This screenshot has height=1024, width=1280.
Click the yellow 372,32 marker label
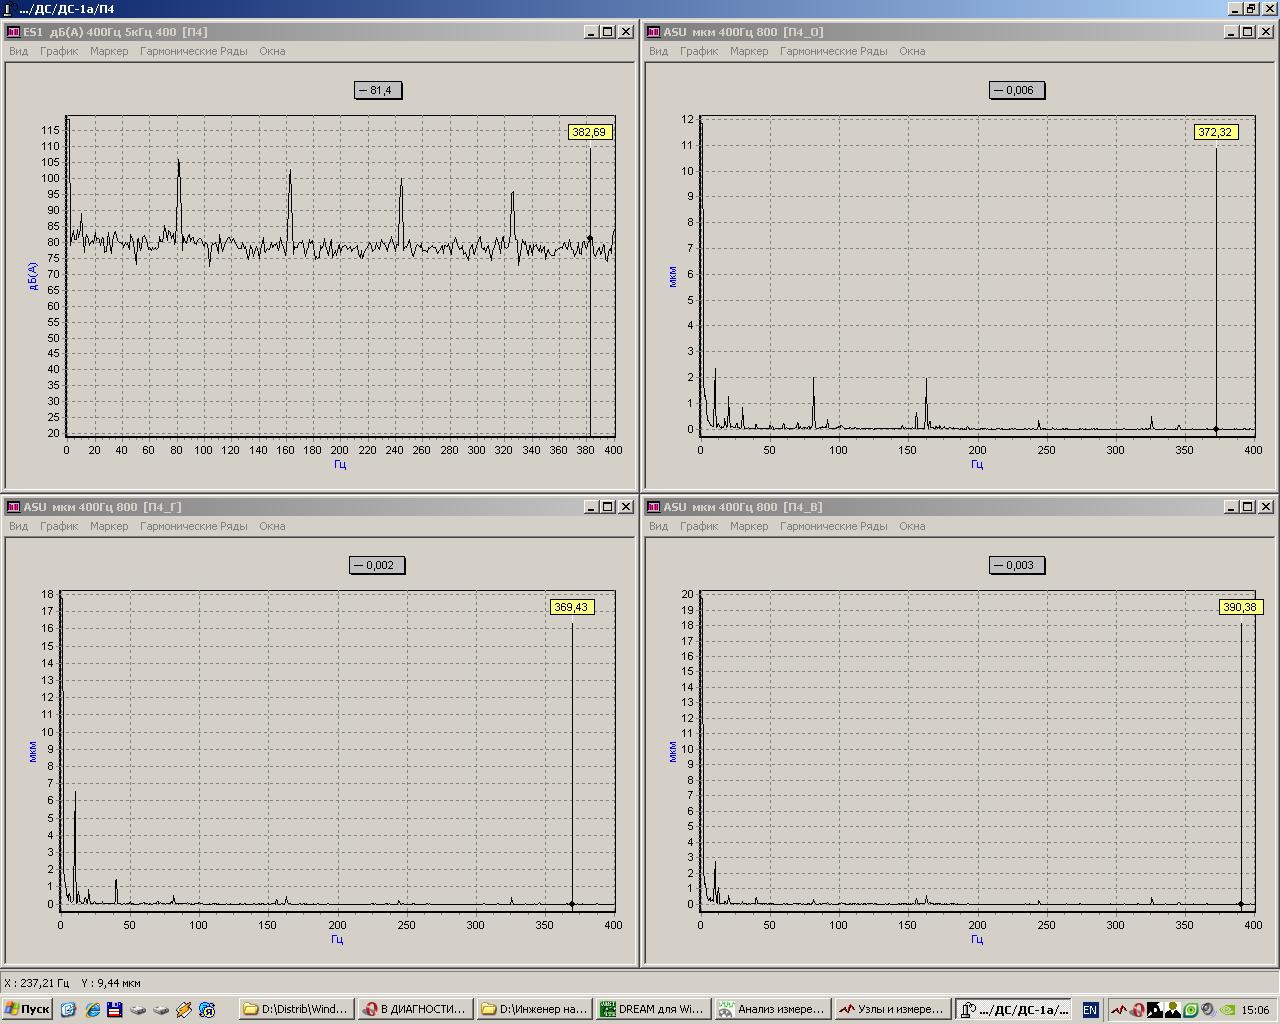(x=1216, y=132)
